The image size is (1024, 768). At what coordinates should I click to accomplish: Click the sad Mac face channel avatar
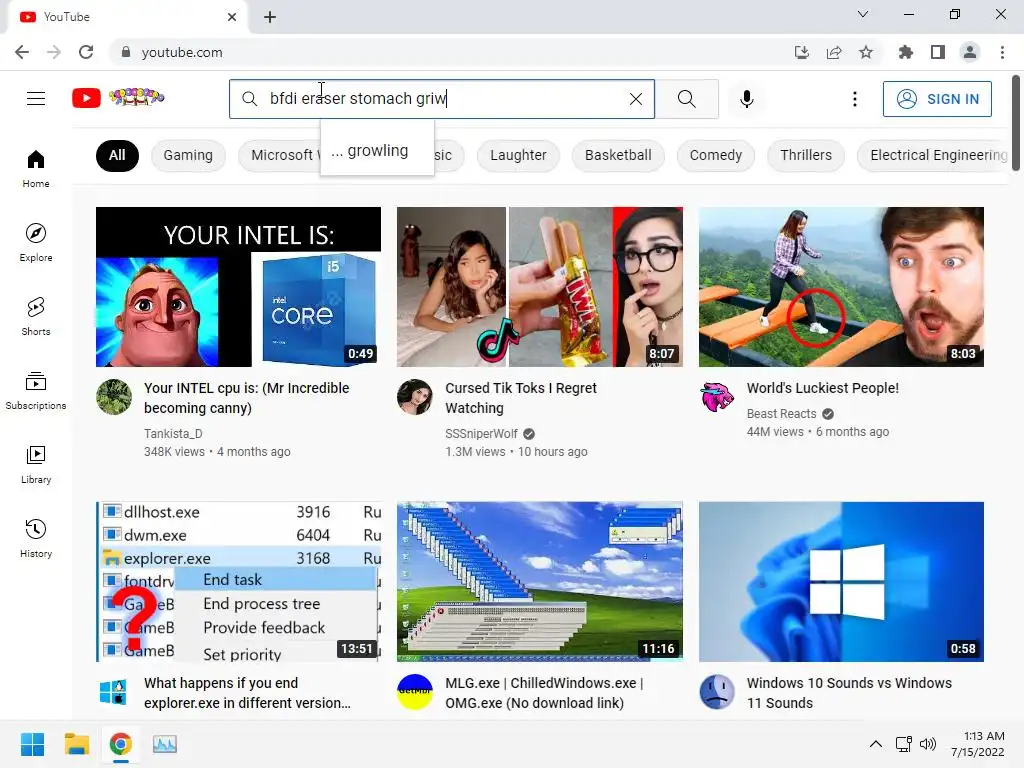(716, 692)
